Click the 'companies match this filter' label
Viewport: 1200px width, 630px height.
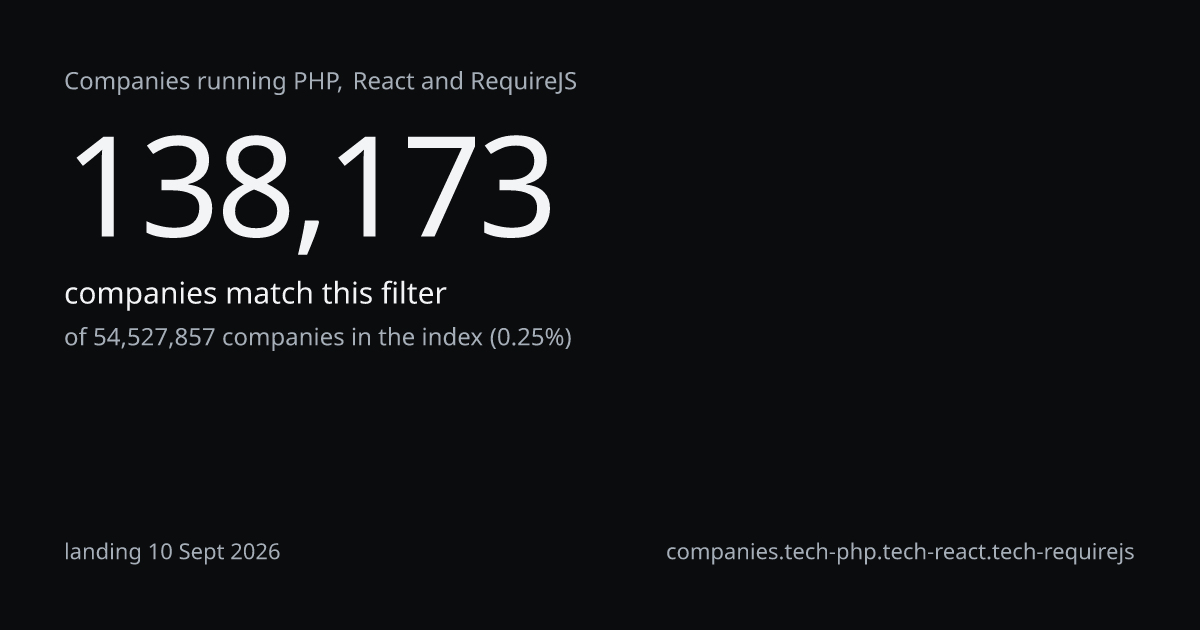(x=255, y=294)
